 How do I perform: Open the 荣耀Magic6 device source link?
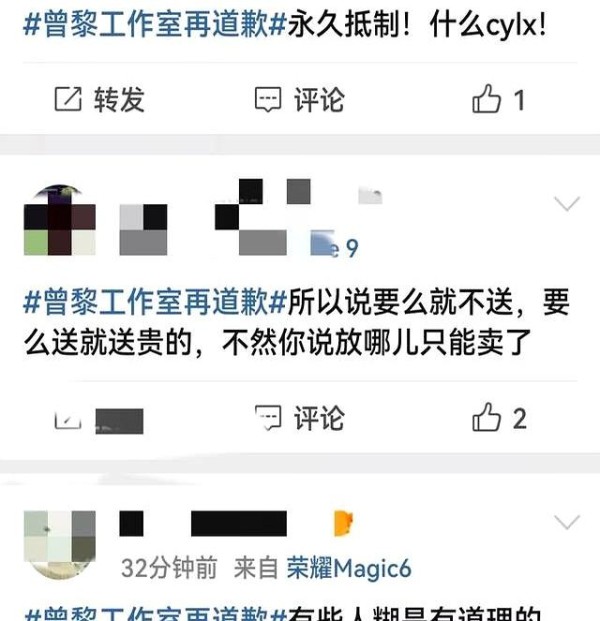point(349,568)
